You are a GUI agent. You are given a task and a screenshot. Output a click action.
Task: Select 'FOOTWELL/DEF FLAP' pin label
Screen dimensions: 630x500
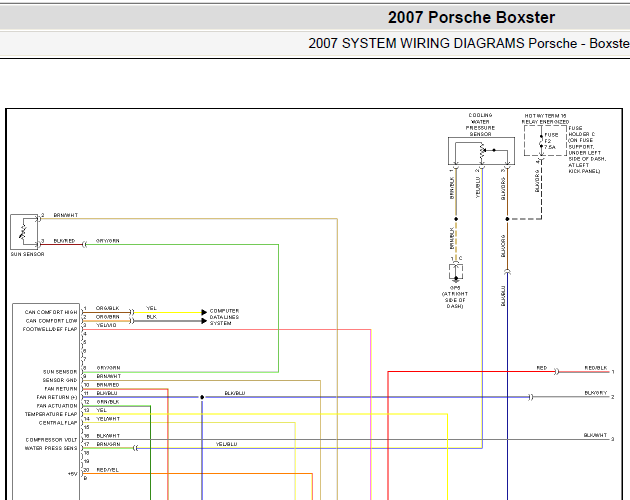(x=50, y=329)
